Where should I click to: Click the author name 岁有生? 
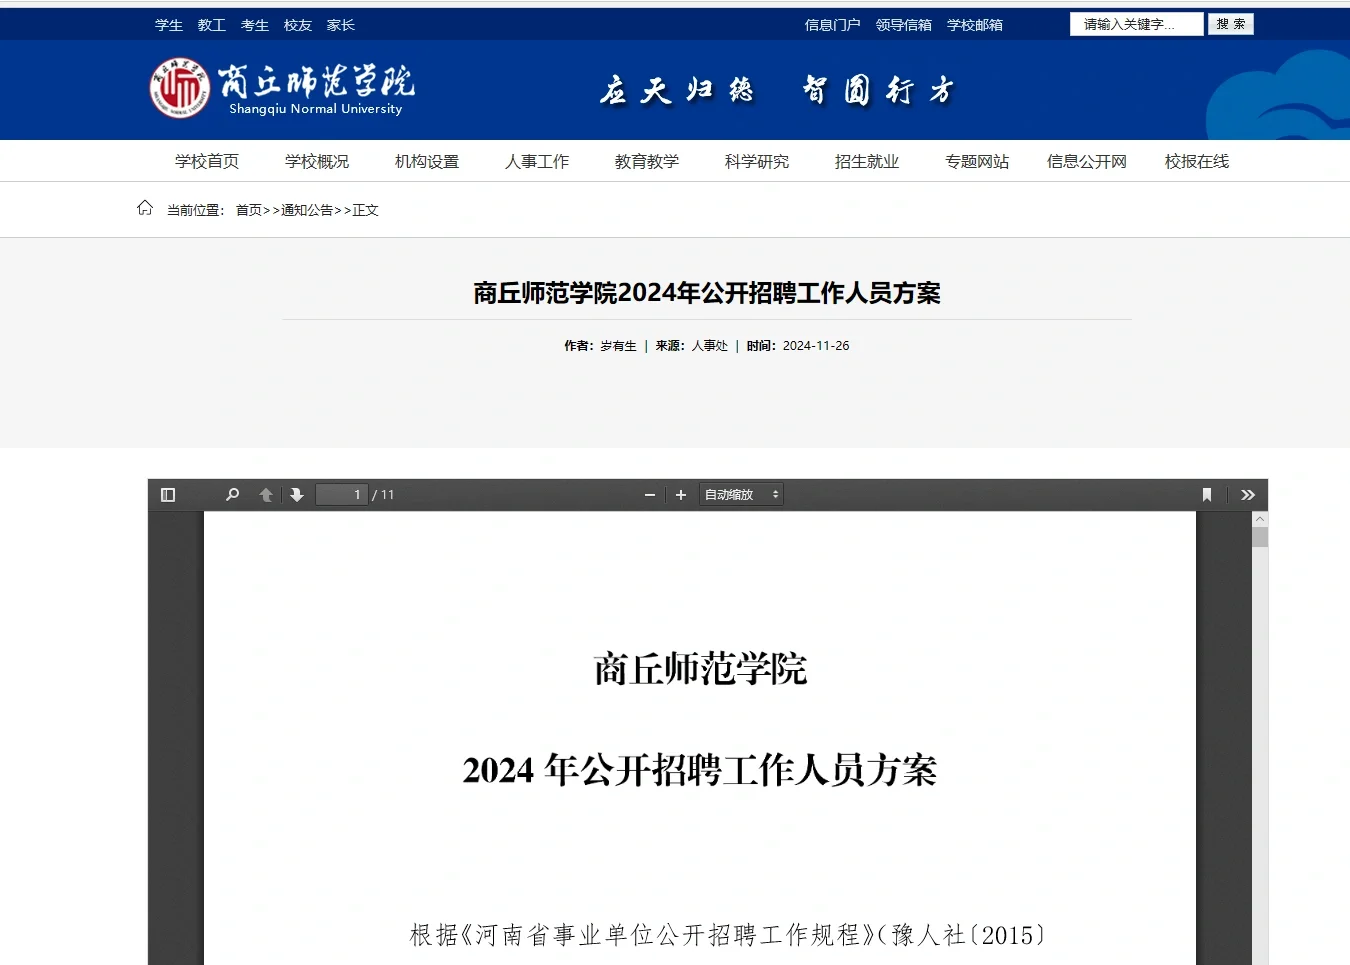click(618, 346)
